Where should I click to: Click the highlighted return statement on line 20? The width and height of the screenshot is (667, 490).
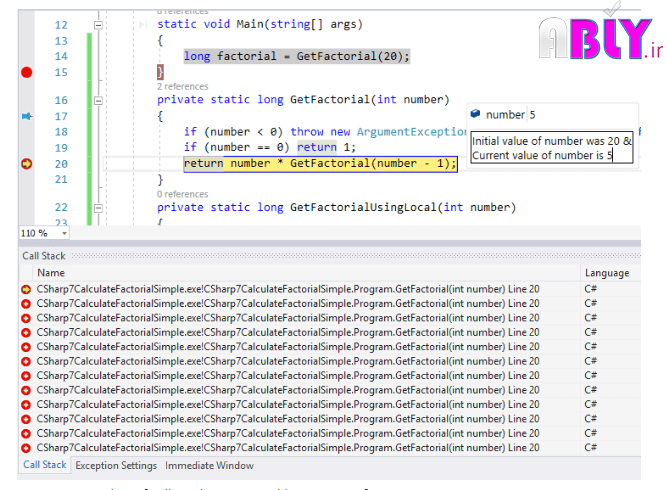(x=320, y=164)
